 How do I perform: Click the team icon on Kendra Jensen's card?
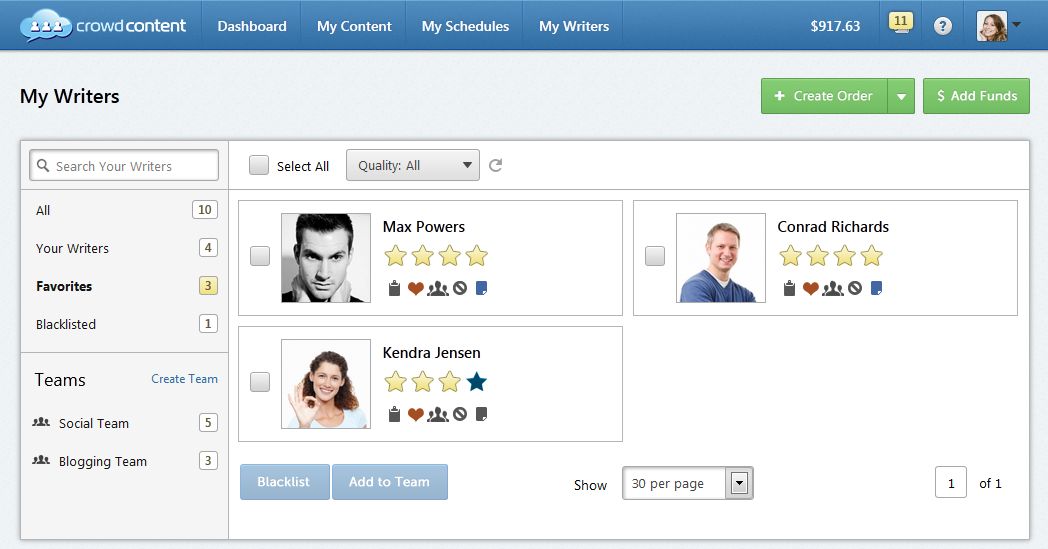438,414
